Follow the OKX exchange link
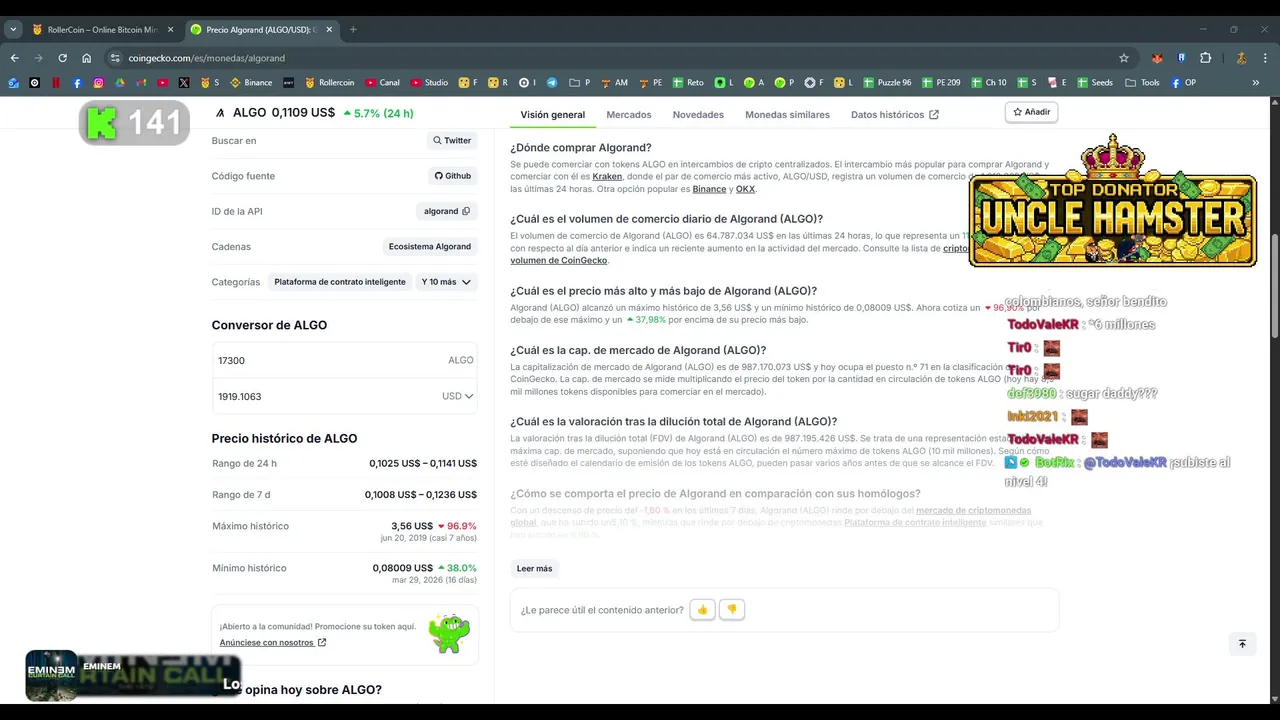 click(745, 189)
